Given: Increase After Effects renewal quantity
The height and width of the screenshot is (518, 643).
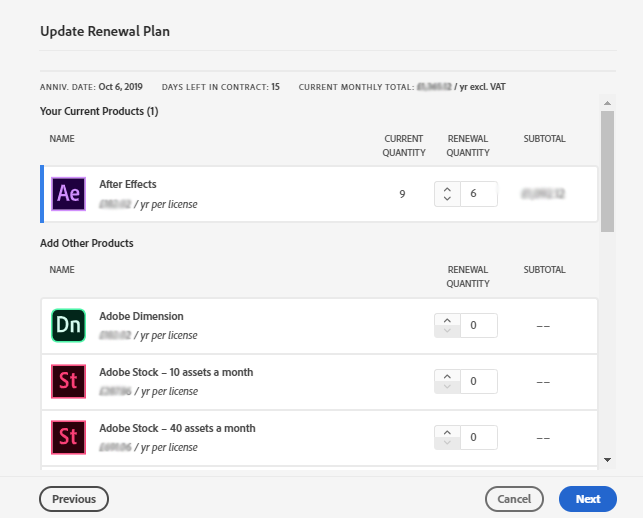Looking at the screenshot, I should (447, 188).
